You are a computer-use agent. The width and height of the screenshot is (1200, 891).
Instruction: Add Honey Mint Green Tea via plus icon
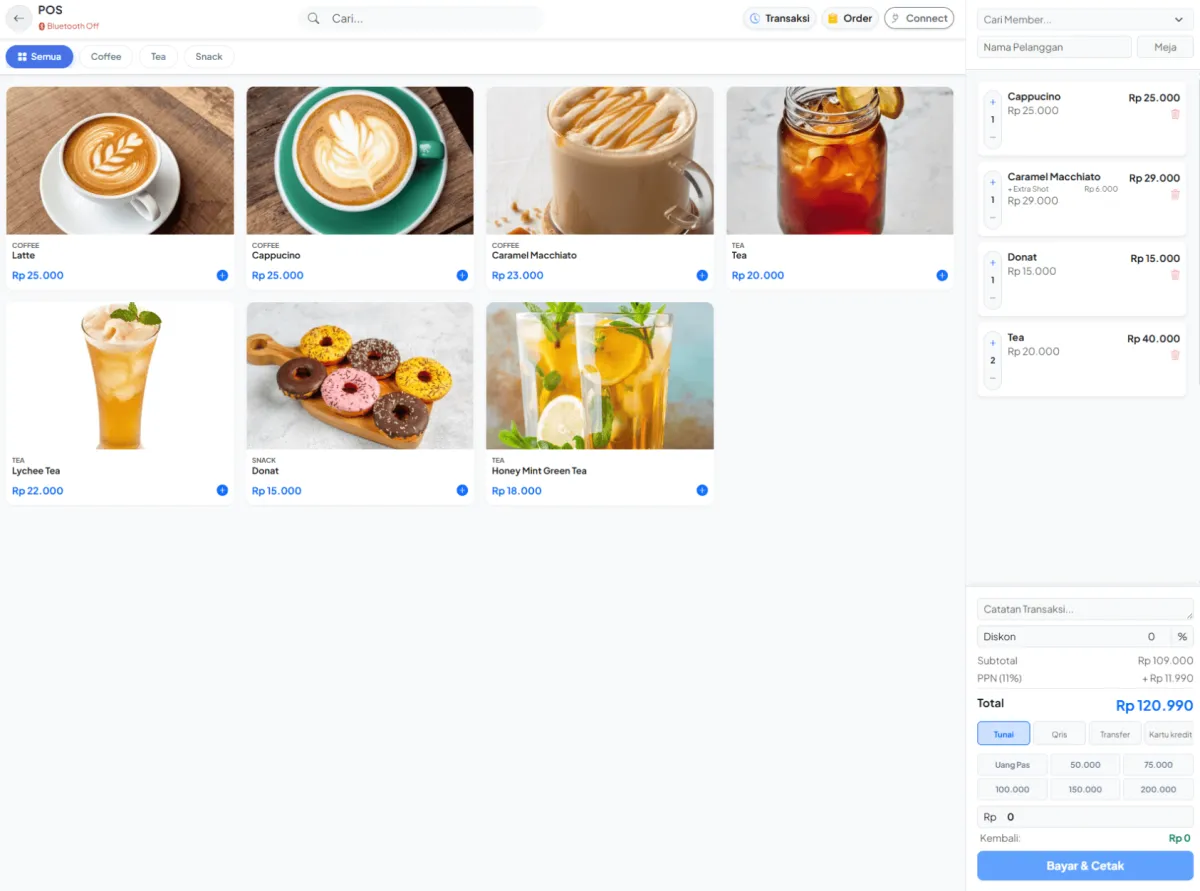click(x=702, y=490)
